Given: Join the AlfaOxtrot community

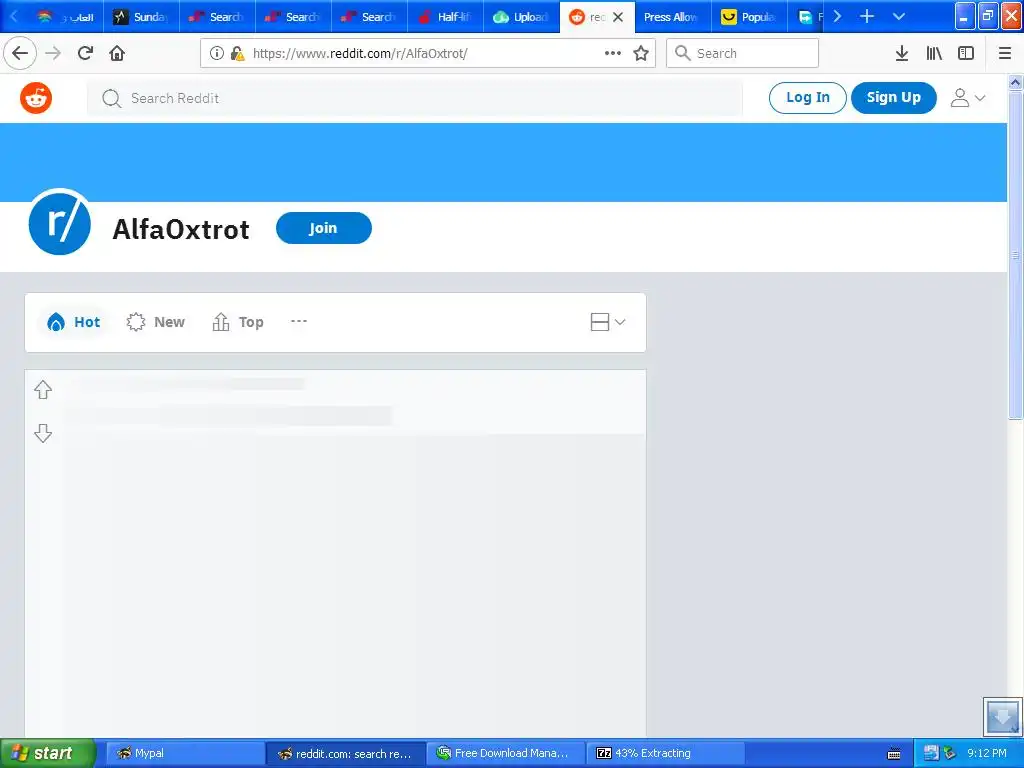Looking at the screenshot, I should (324, 228).
